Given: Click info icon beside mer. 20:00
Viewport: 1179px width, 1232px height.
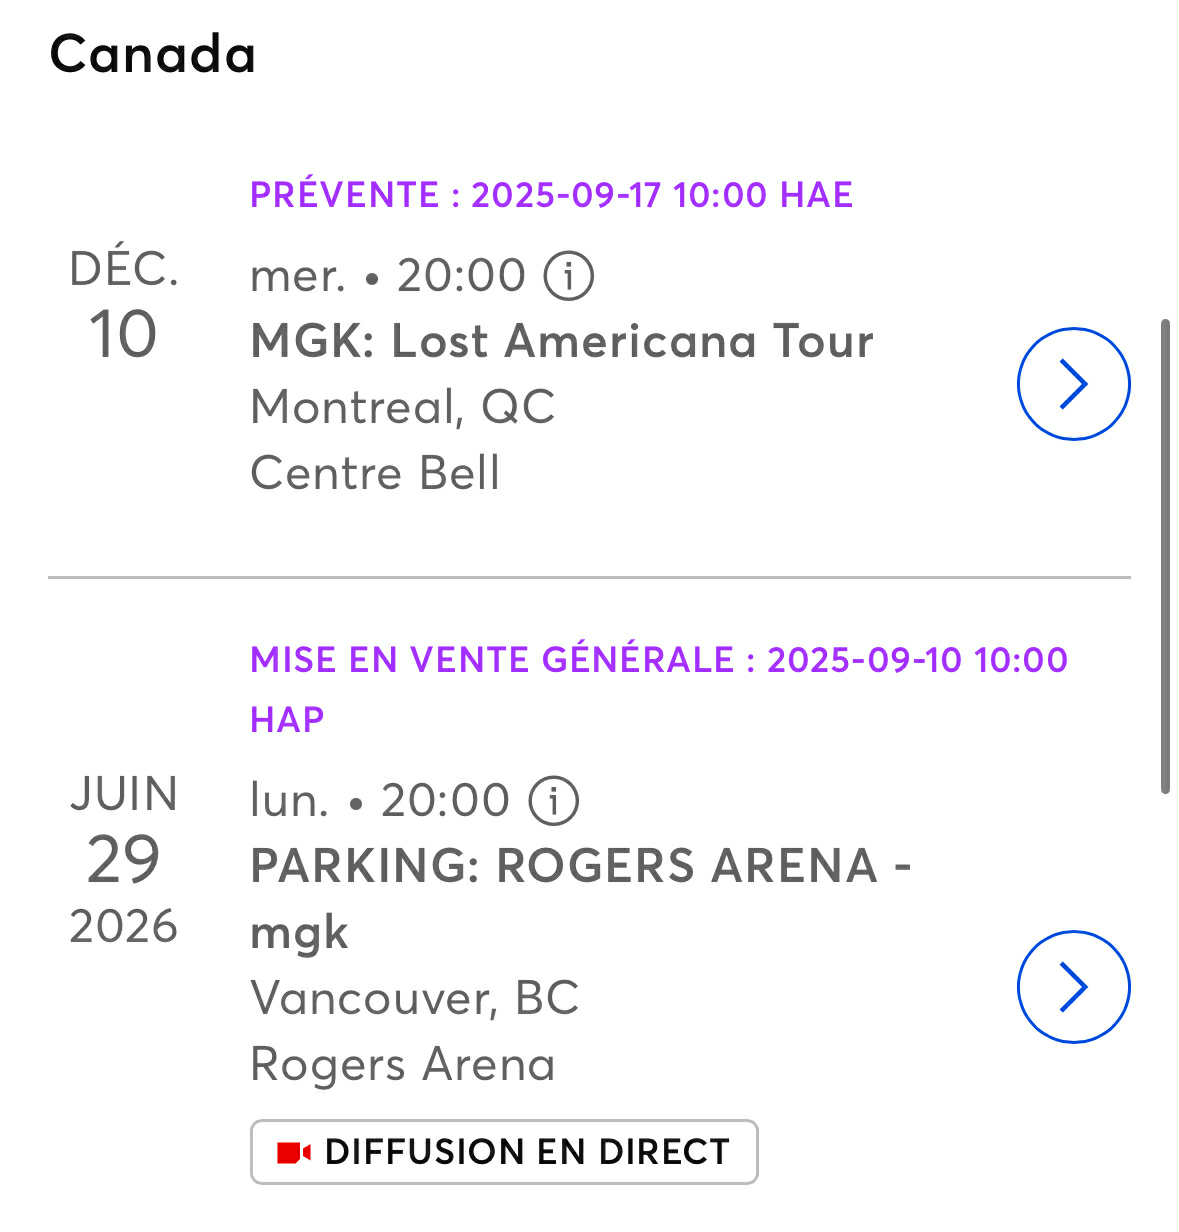Looking at the screenshot, I should pyautogui.click(x=569, y=275).
